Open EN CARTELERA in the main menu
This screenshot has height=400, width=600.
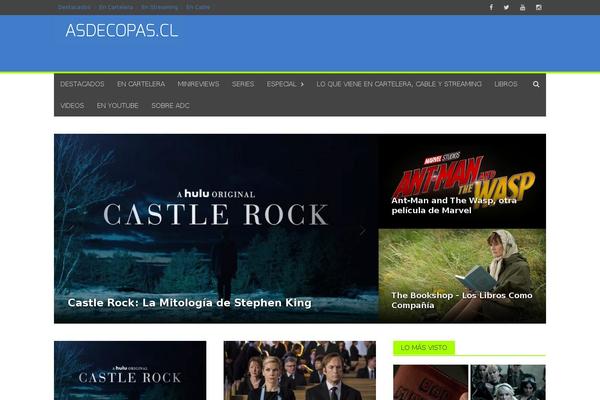click(x=141, y=84)
